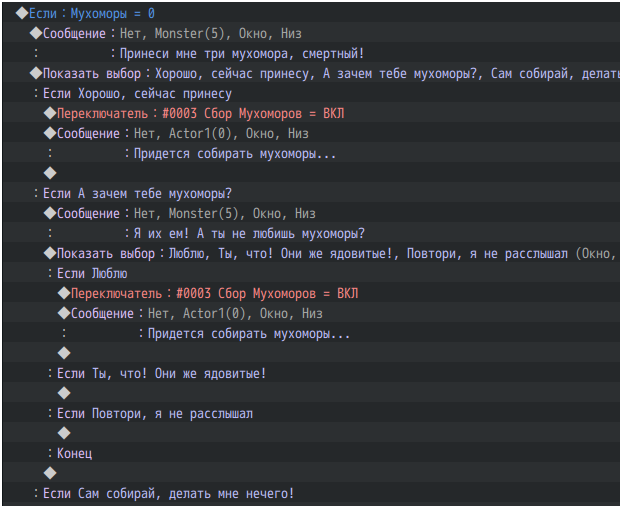Click empty diamond above "Если Ты, что! Они же ядовитые!"
The image size is (622, 508).
64,353
